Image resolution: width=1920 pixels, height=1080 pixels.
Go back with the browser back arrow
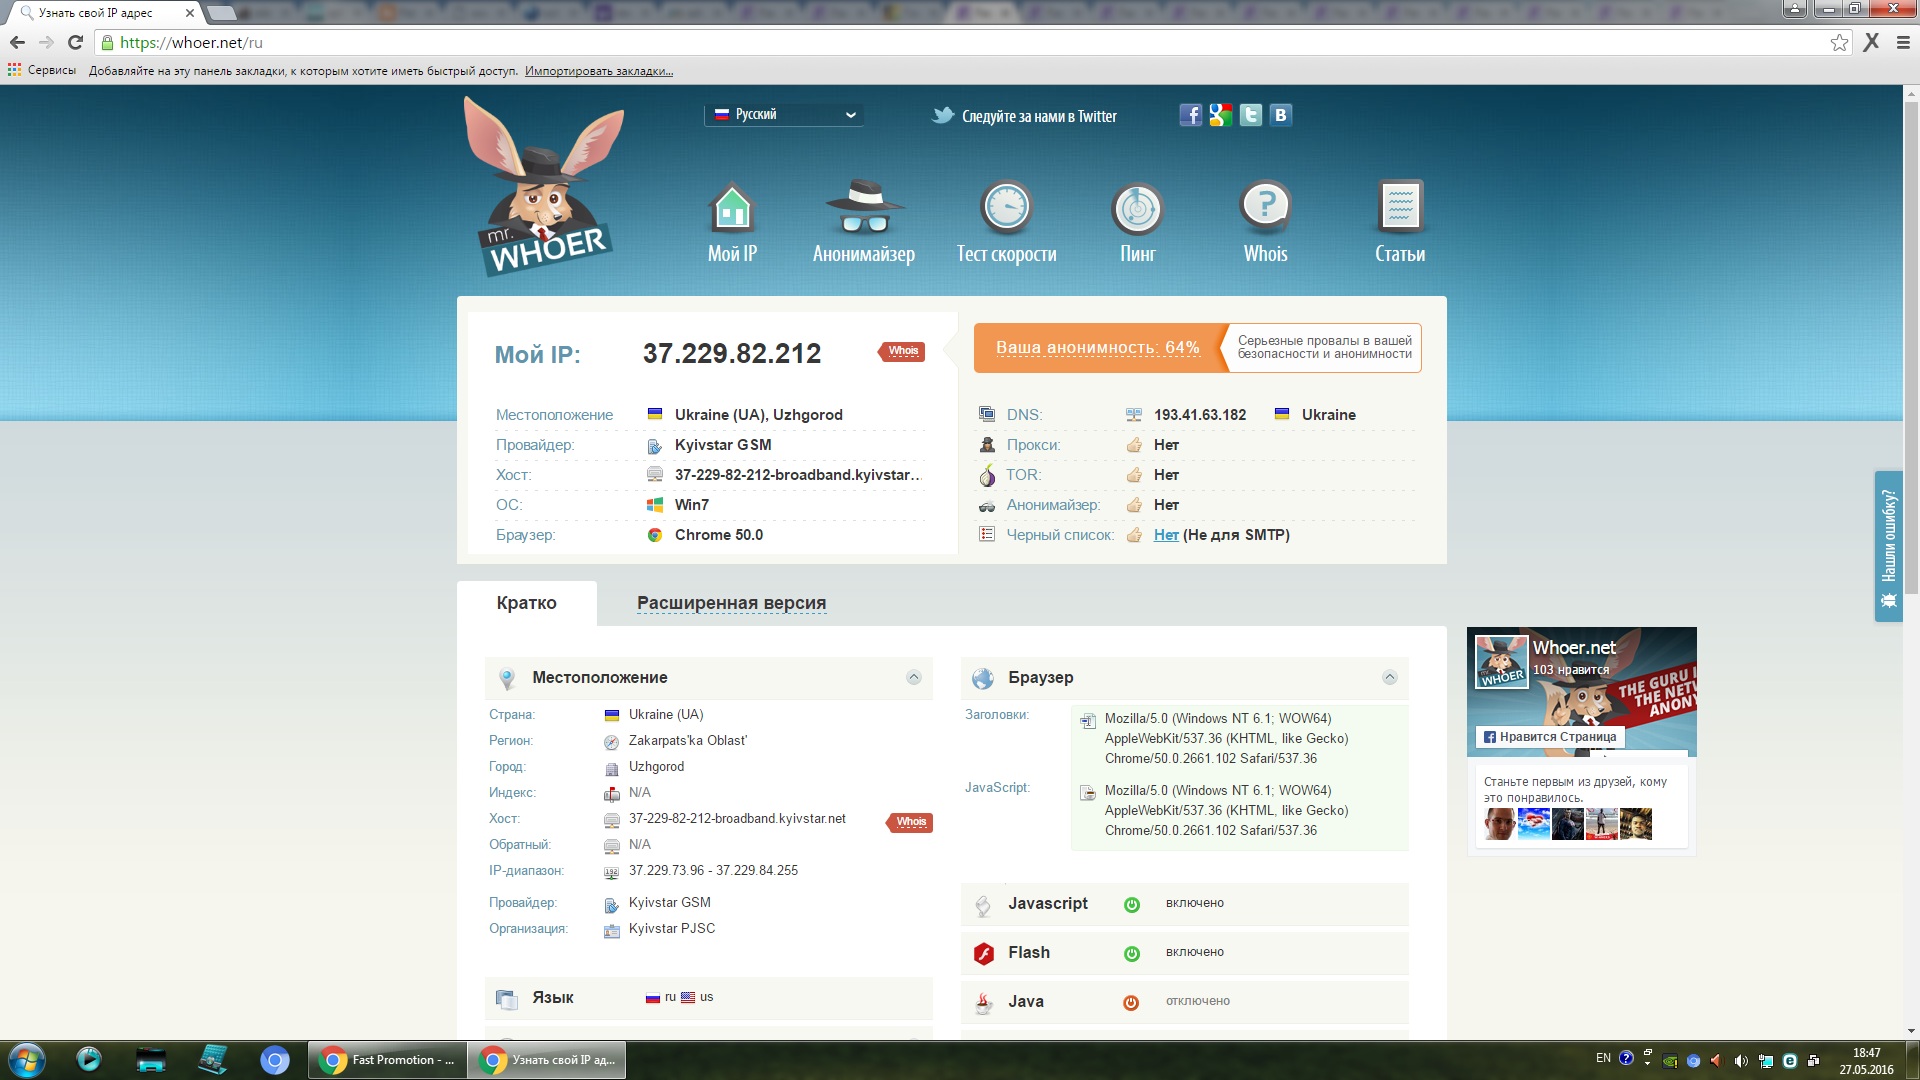(x=17, y=42)
